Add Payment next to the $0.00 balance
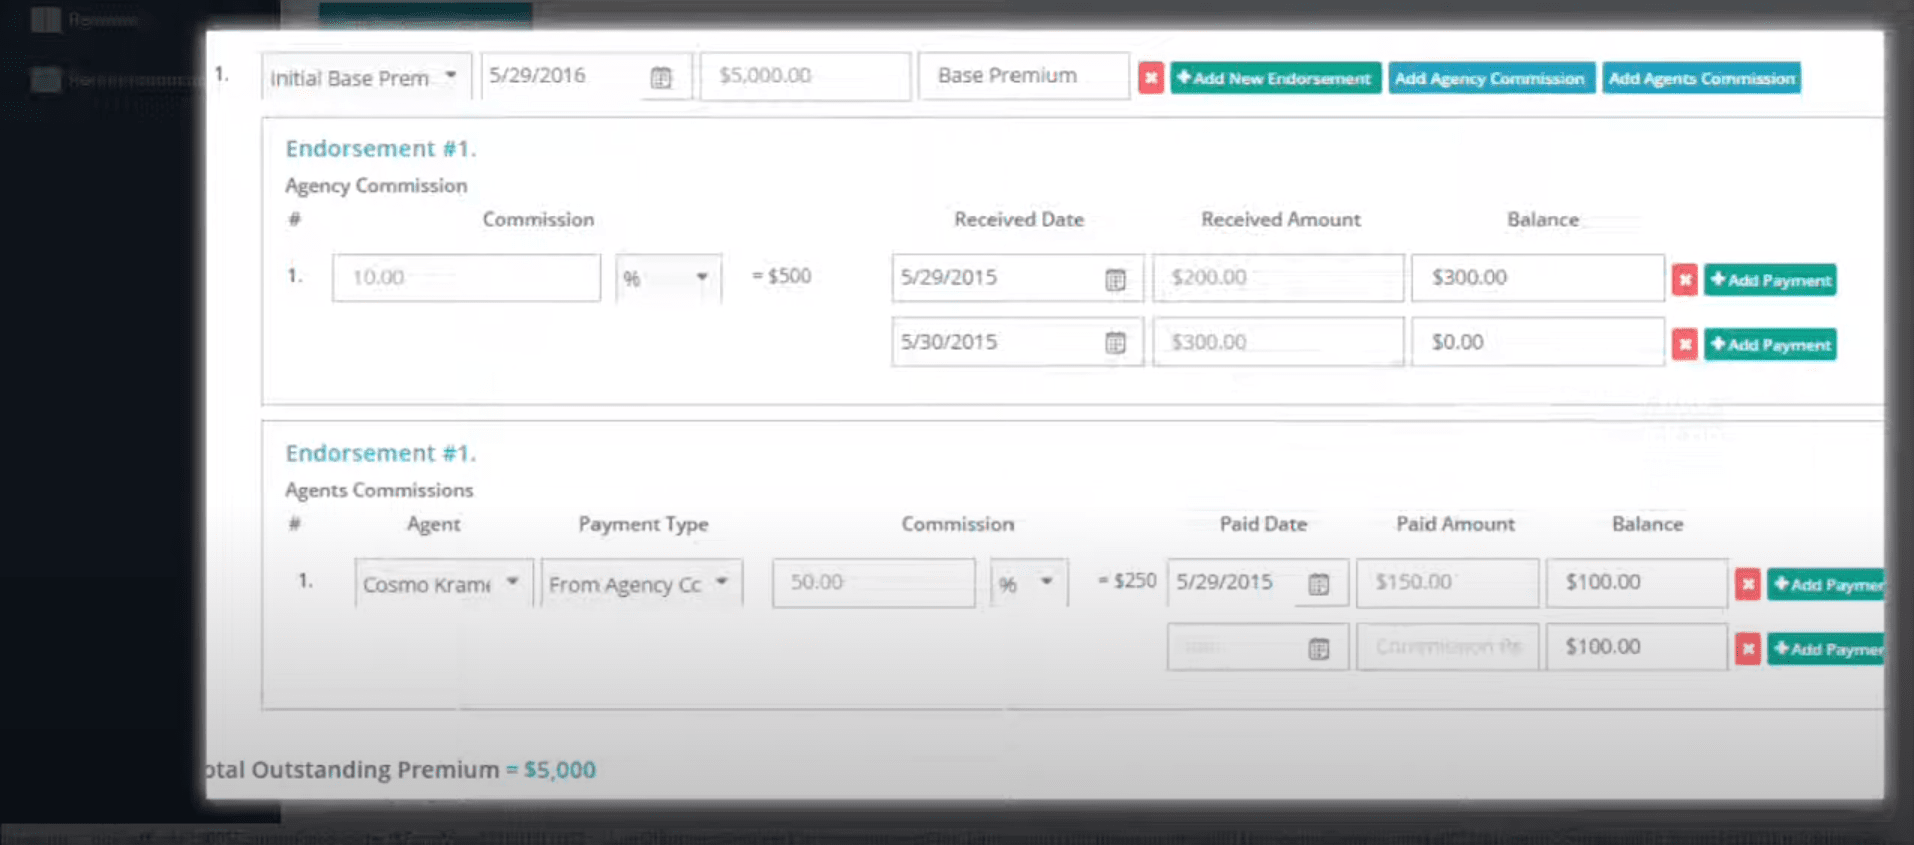This screenshot has width=1914, height=845. 1770,345
